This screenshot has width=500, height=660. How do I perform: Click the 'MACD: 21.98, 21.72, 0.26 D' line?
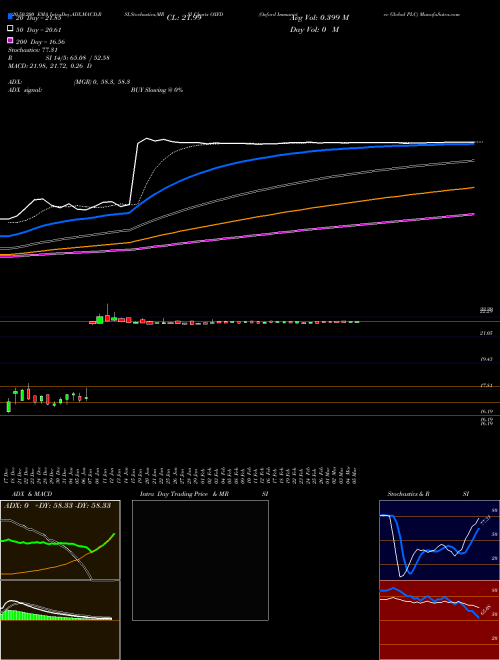click(x=50, y=66)
